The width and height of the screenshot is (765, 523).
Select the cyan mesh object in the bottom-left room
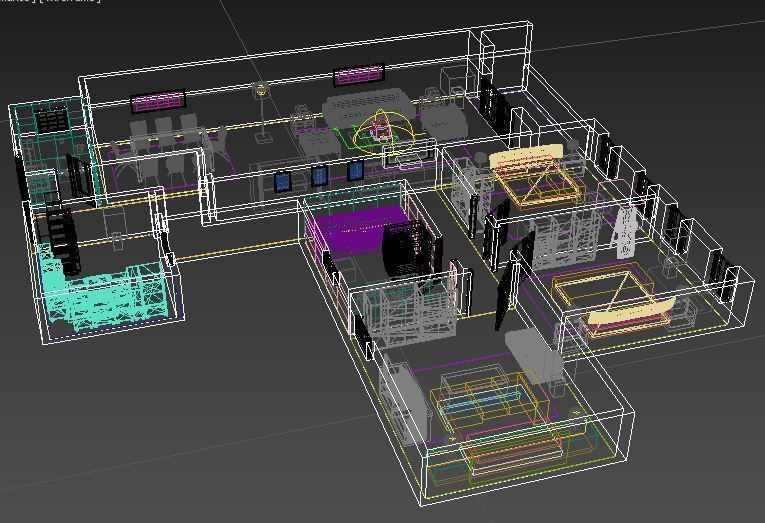click(105, 291)
